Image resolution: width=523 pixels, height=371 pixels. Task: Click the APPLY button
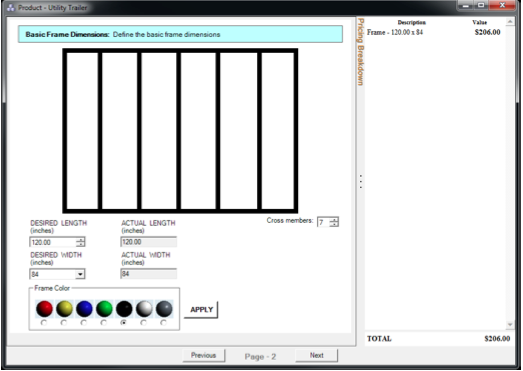point(201,310)
